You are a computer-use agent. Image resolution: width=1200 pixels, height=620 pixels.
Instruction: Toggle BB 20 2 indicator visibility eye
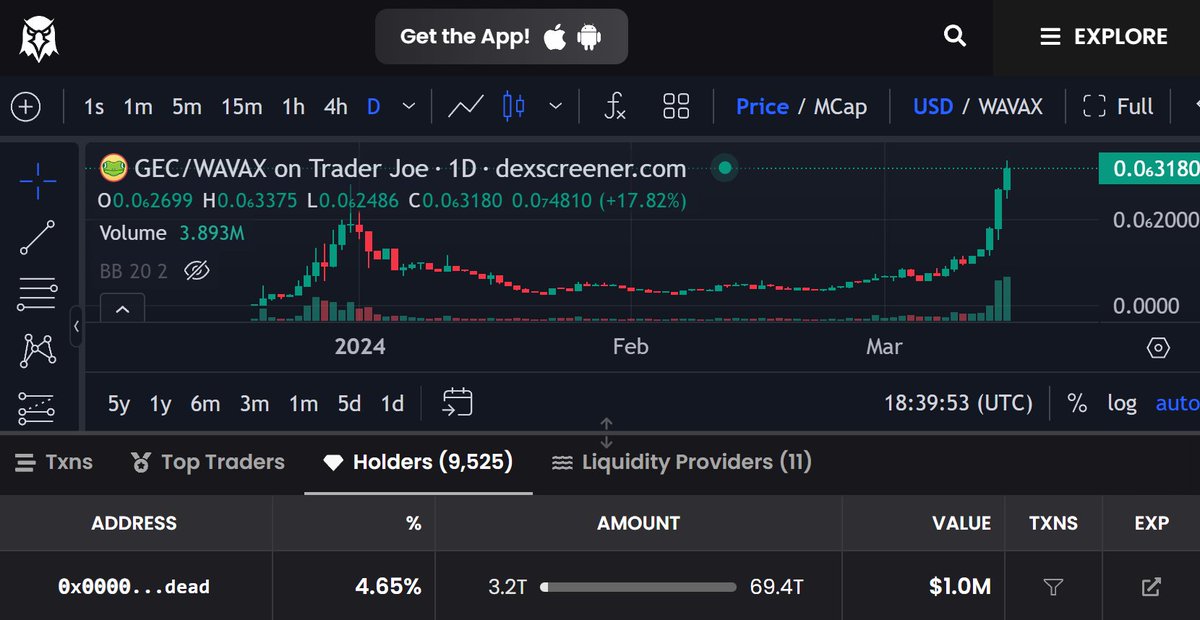(x=196, y=270)
